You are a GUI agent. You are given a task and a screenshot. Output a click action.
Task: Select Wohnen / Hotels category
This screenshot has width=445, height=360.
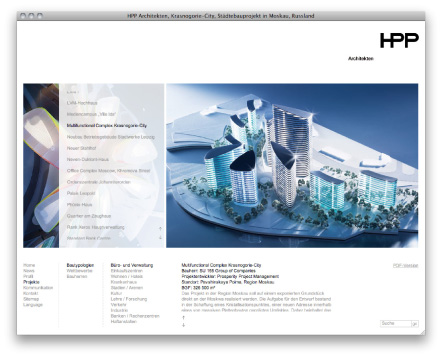pyautogui.click(x=127, y=277)
